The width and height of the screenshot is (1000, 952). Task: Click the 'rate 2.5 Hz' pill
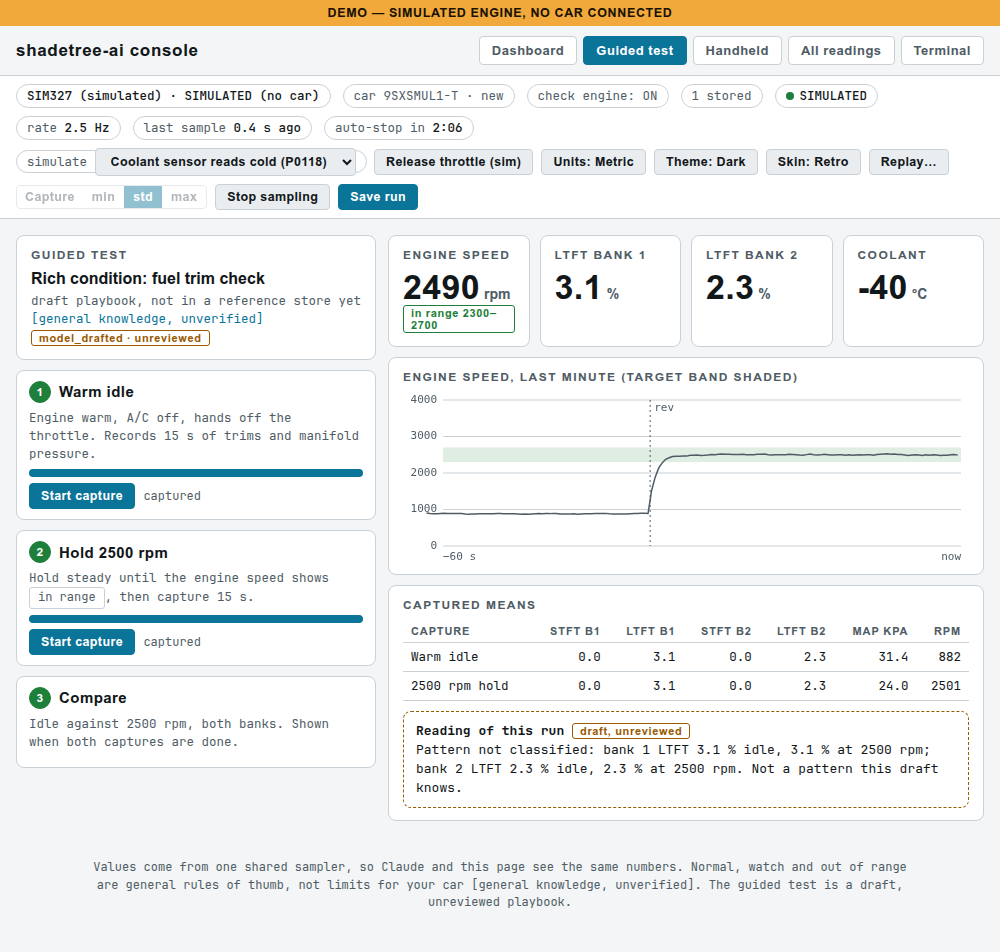[68, 128]
